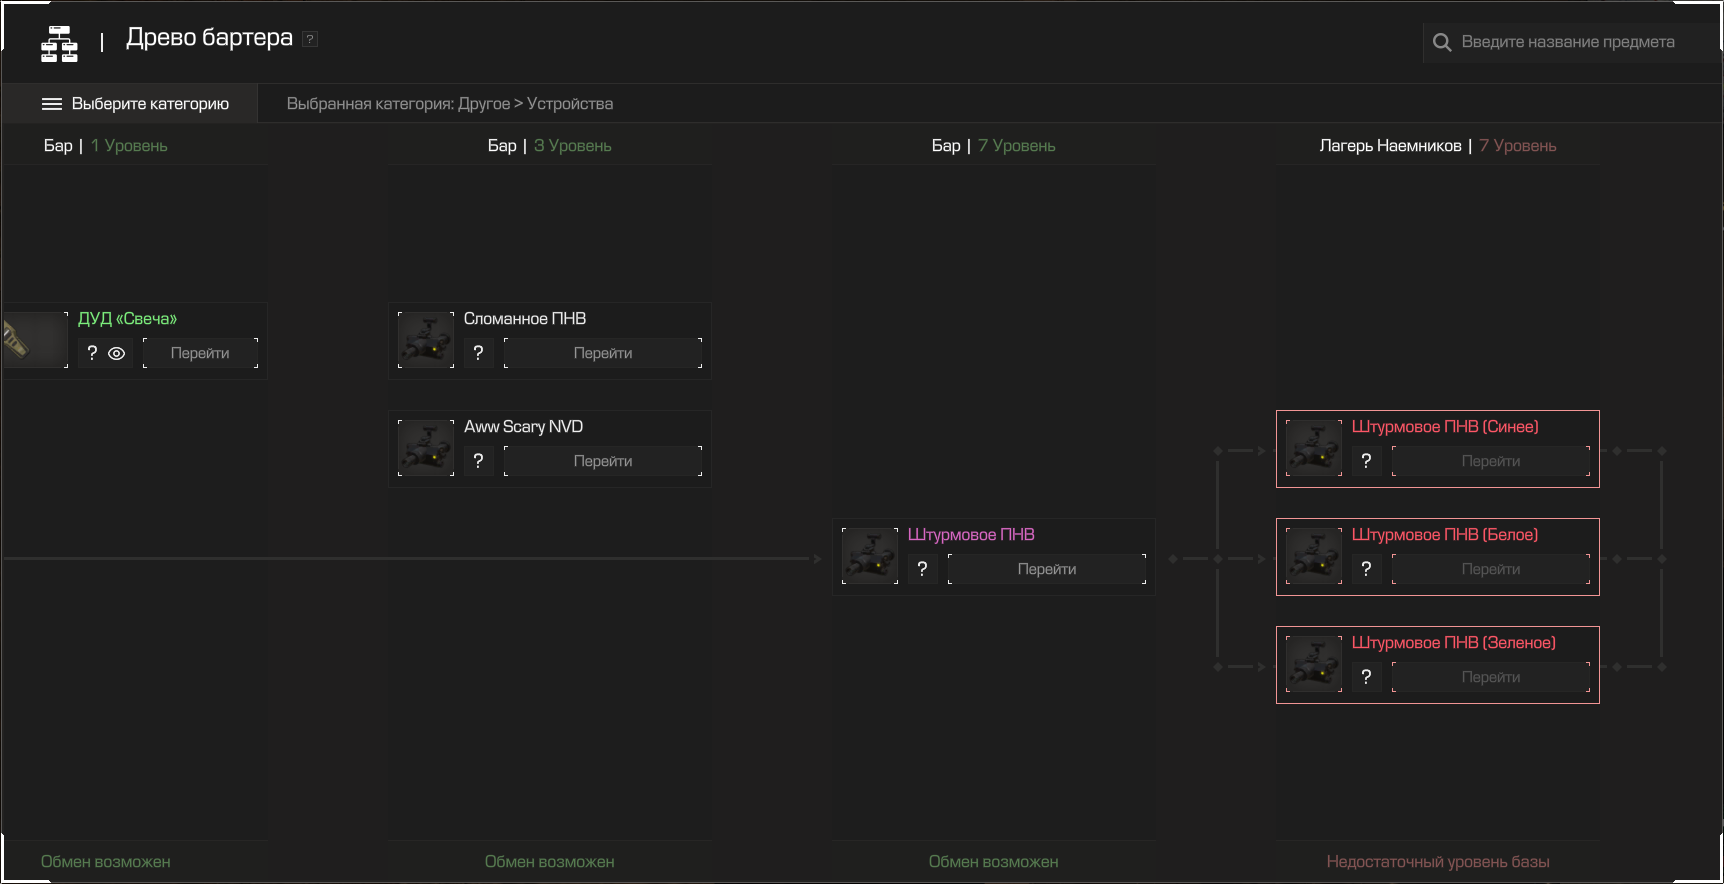Click ДУД «Свеча» item thumbnail

tap(35, 340)
